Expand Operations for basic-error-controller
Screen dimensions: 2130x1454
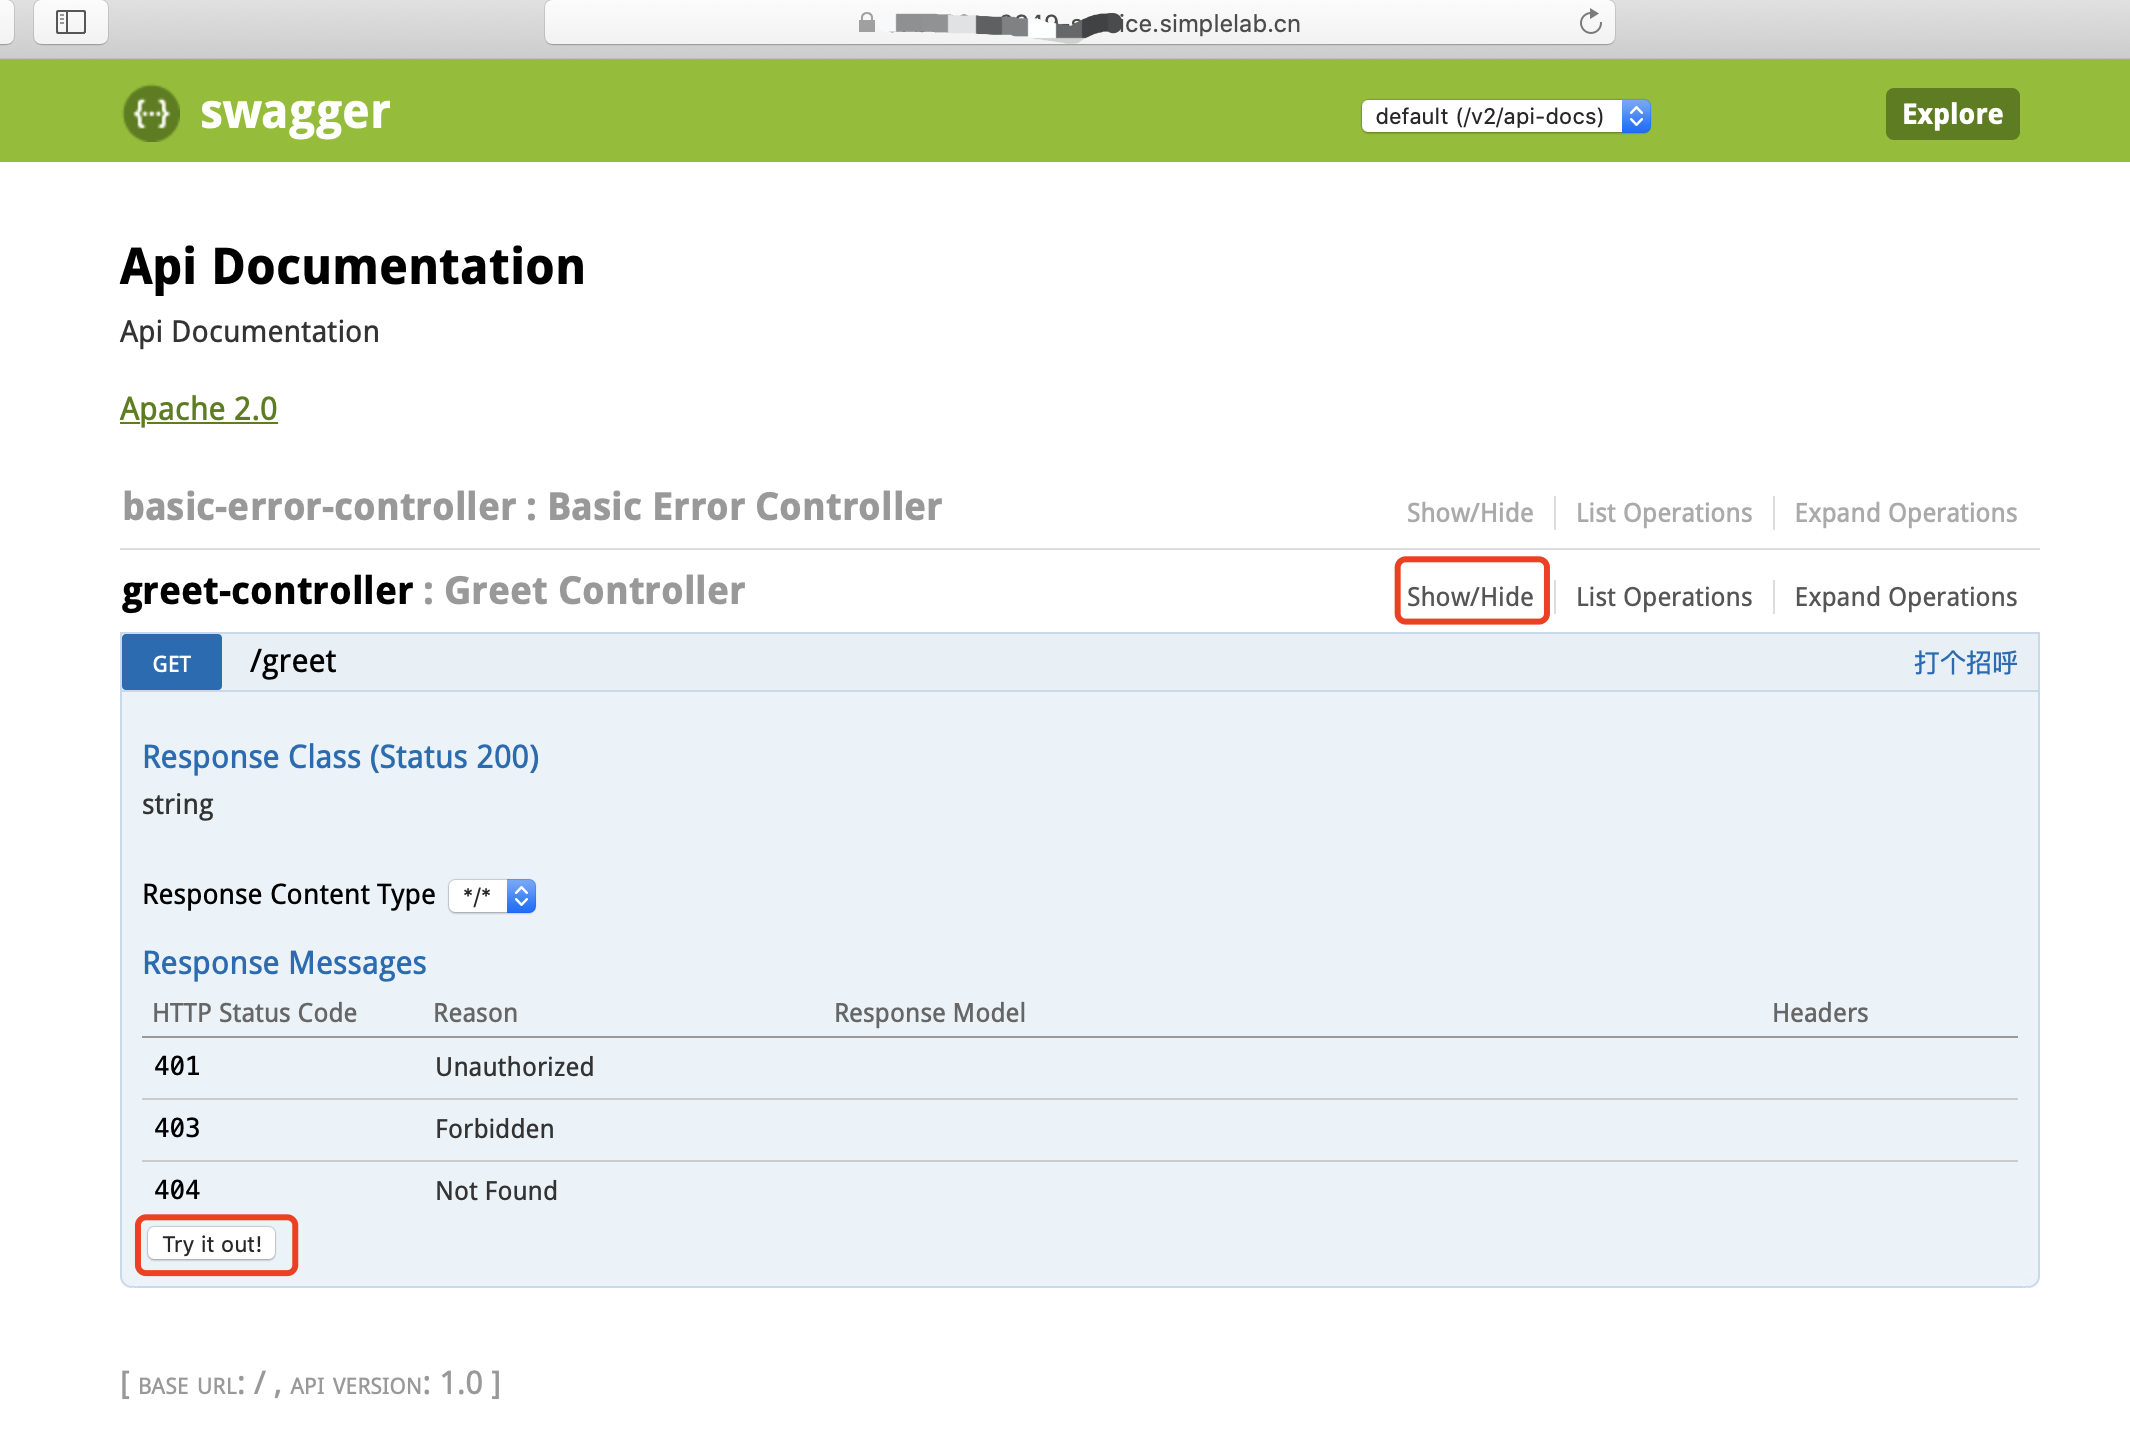click(x=1905, y=512)
